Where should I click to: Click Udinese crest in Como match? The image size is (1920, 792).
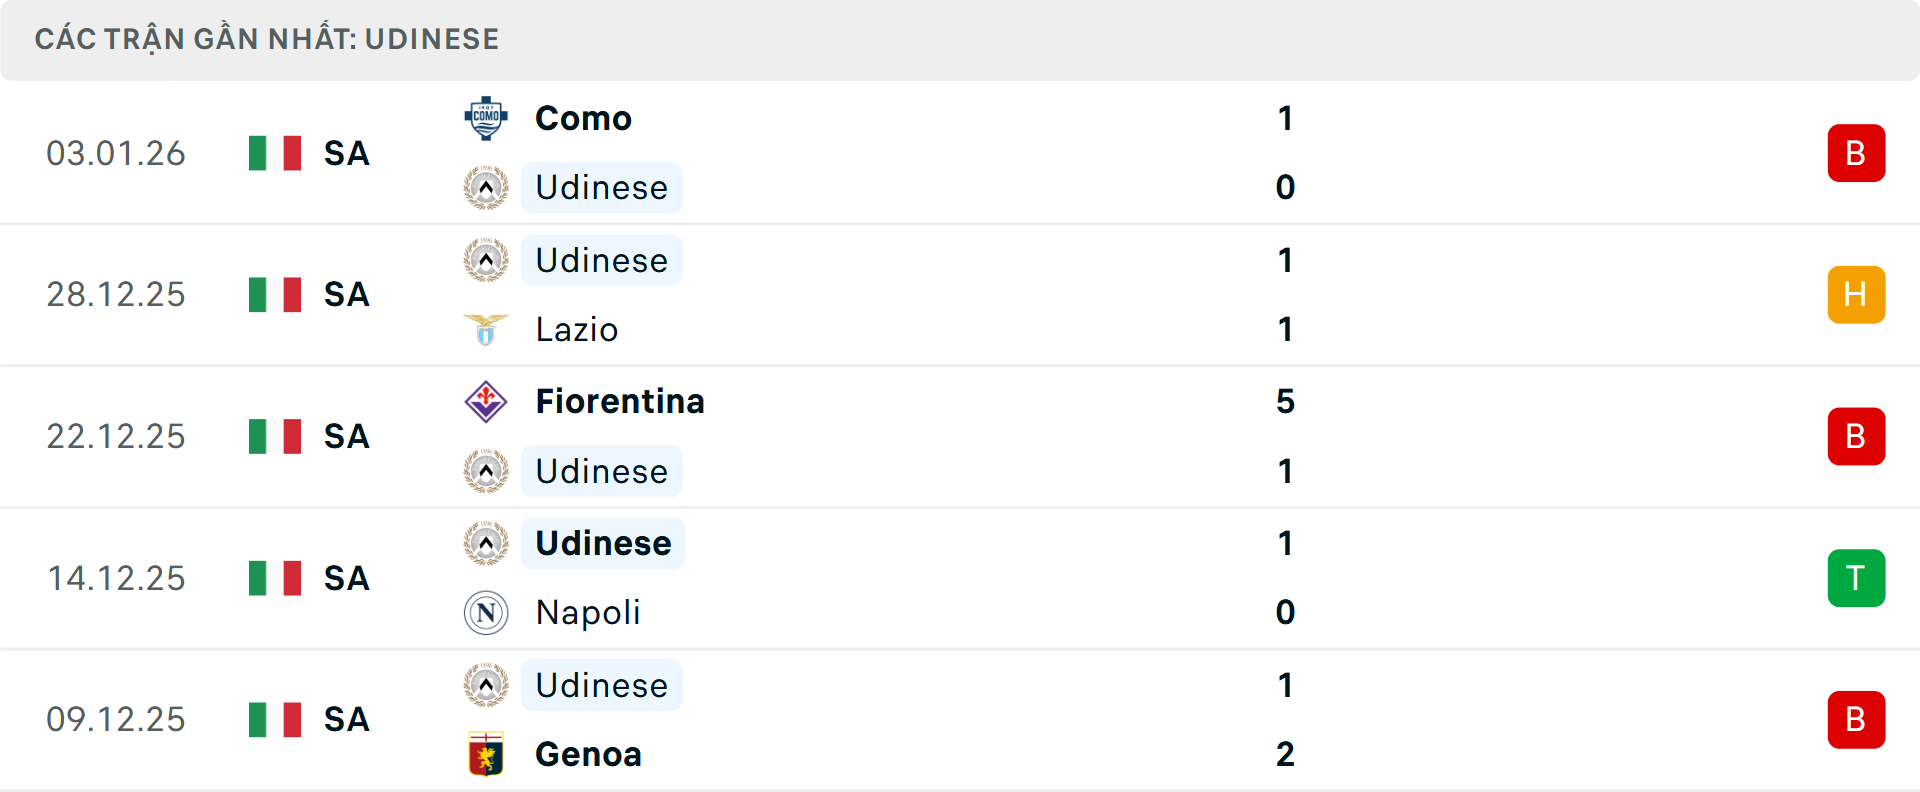(486, 187)
